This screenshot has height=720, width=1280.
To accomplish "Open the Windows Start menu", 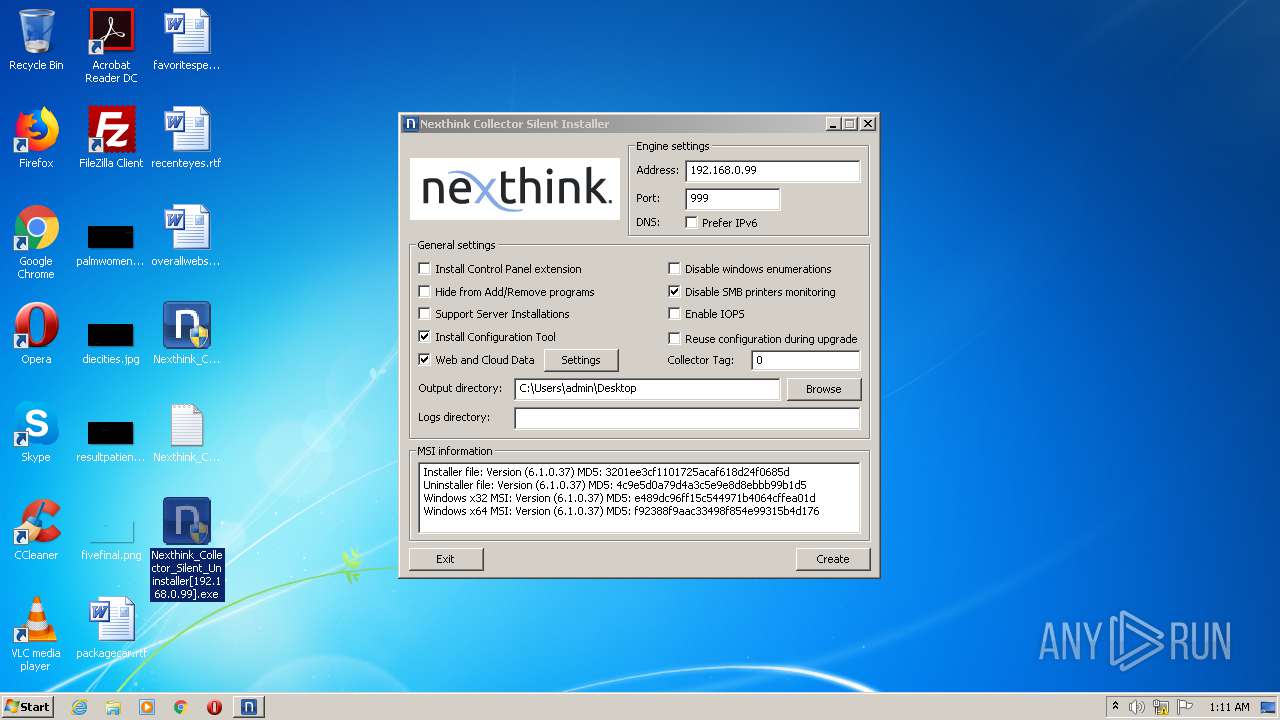I will tap(28, 707).
